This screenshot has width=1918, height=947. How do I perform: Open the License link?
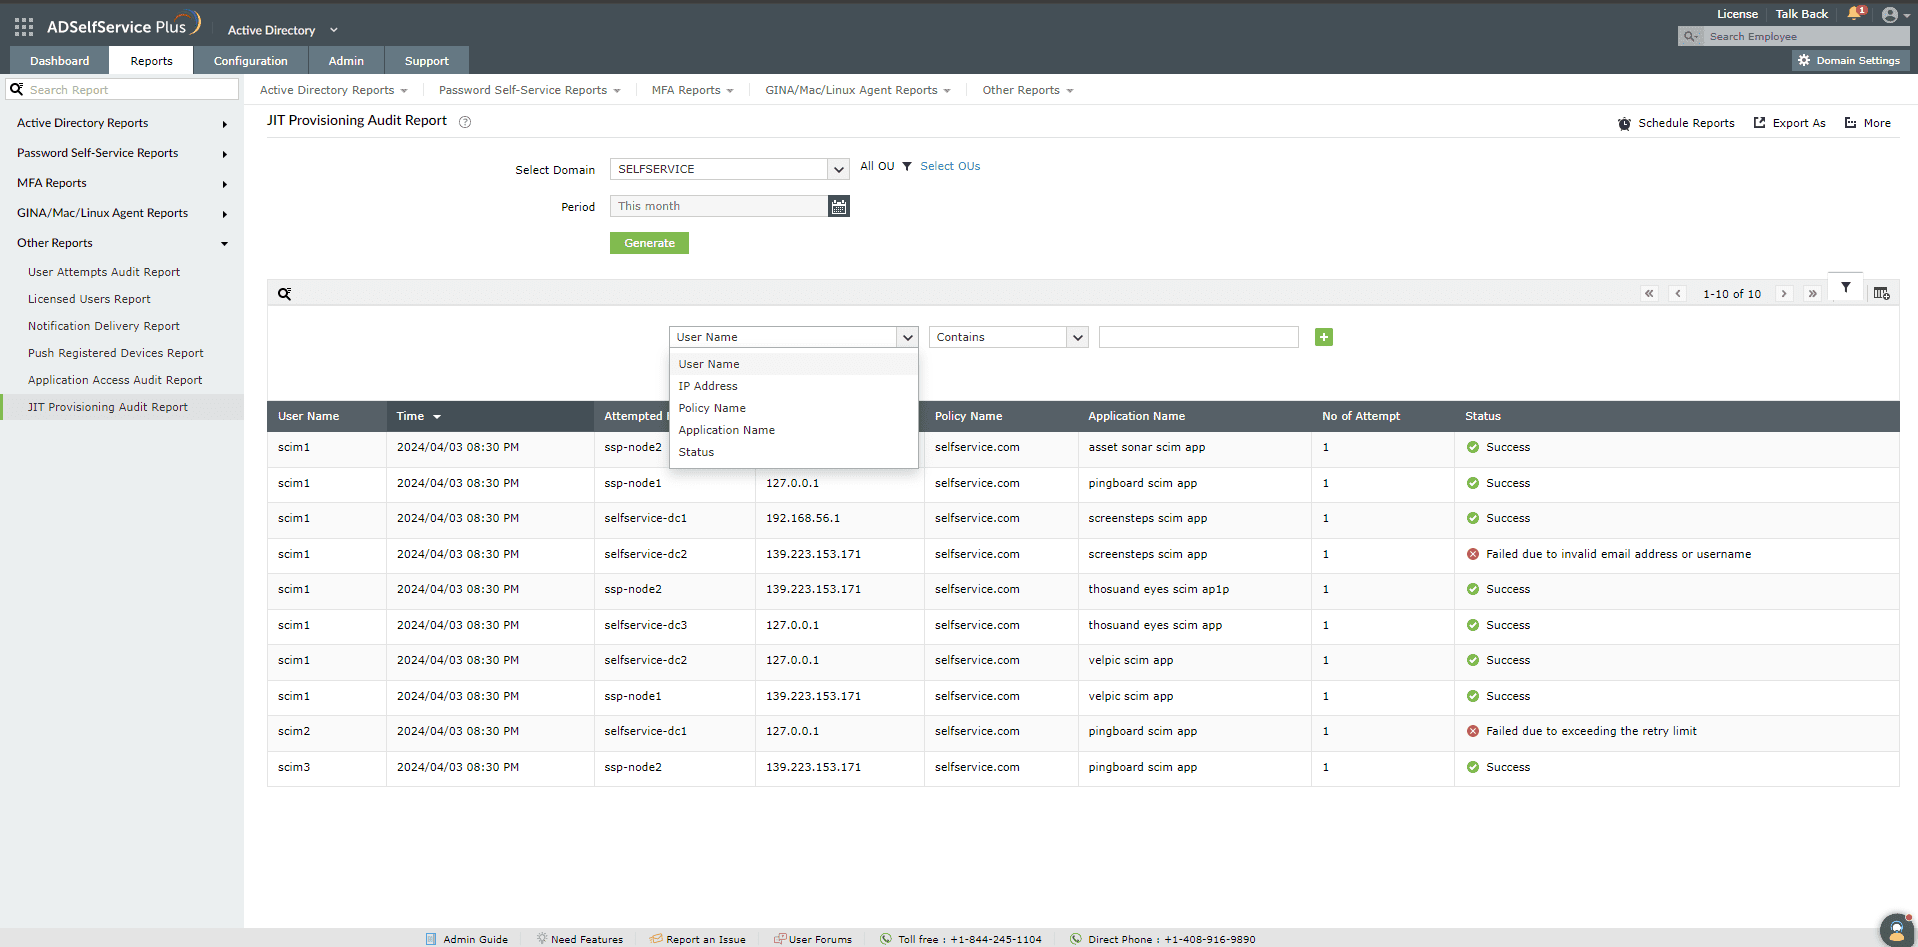pos(1737,14)
